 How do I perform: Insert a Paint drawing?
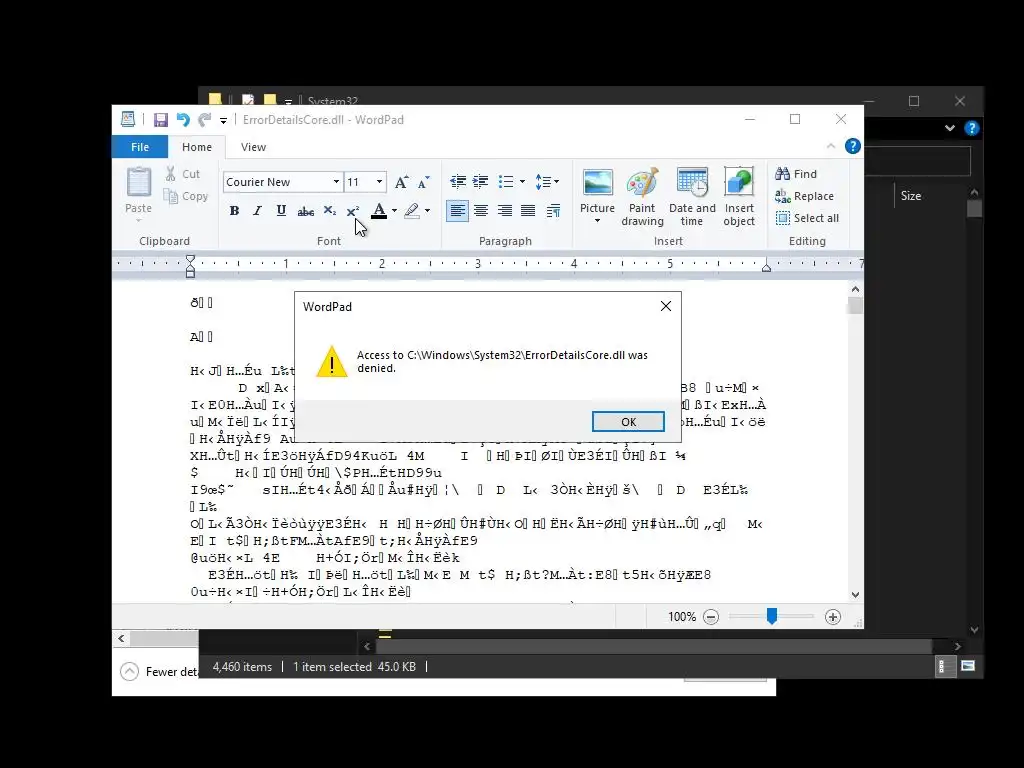[642, 196]
